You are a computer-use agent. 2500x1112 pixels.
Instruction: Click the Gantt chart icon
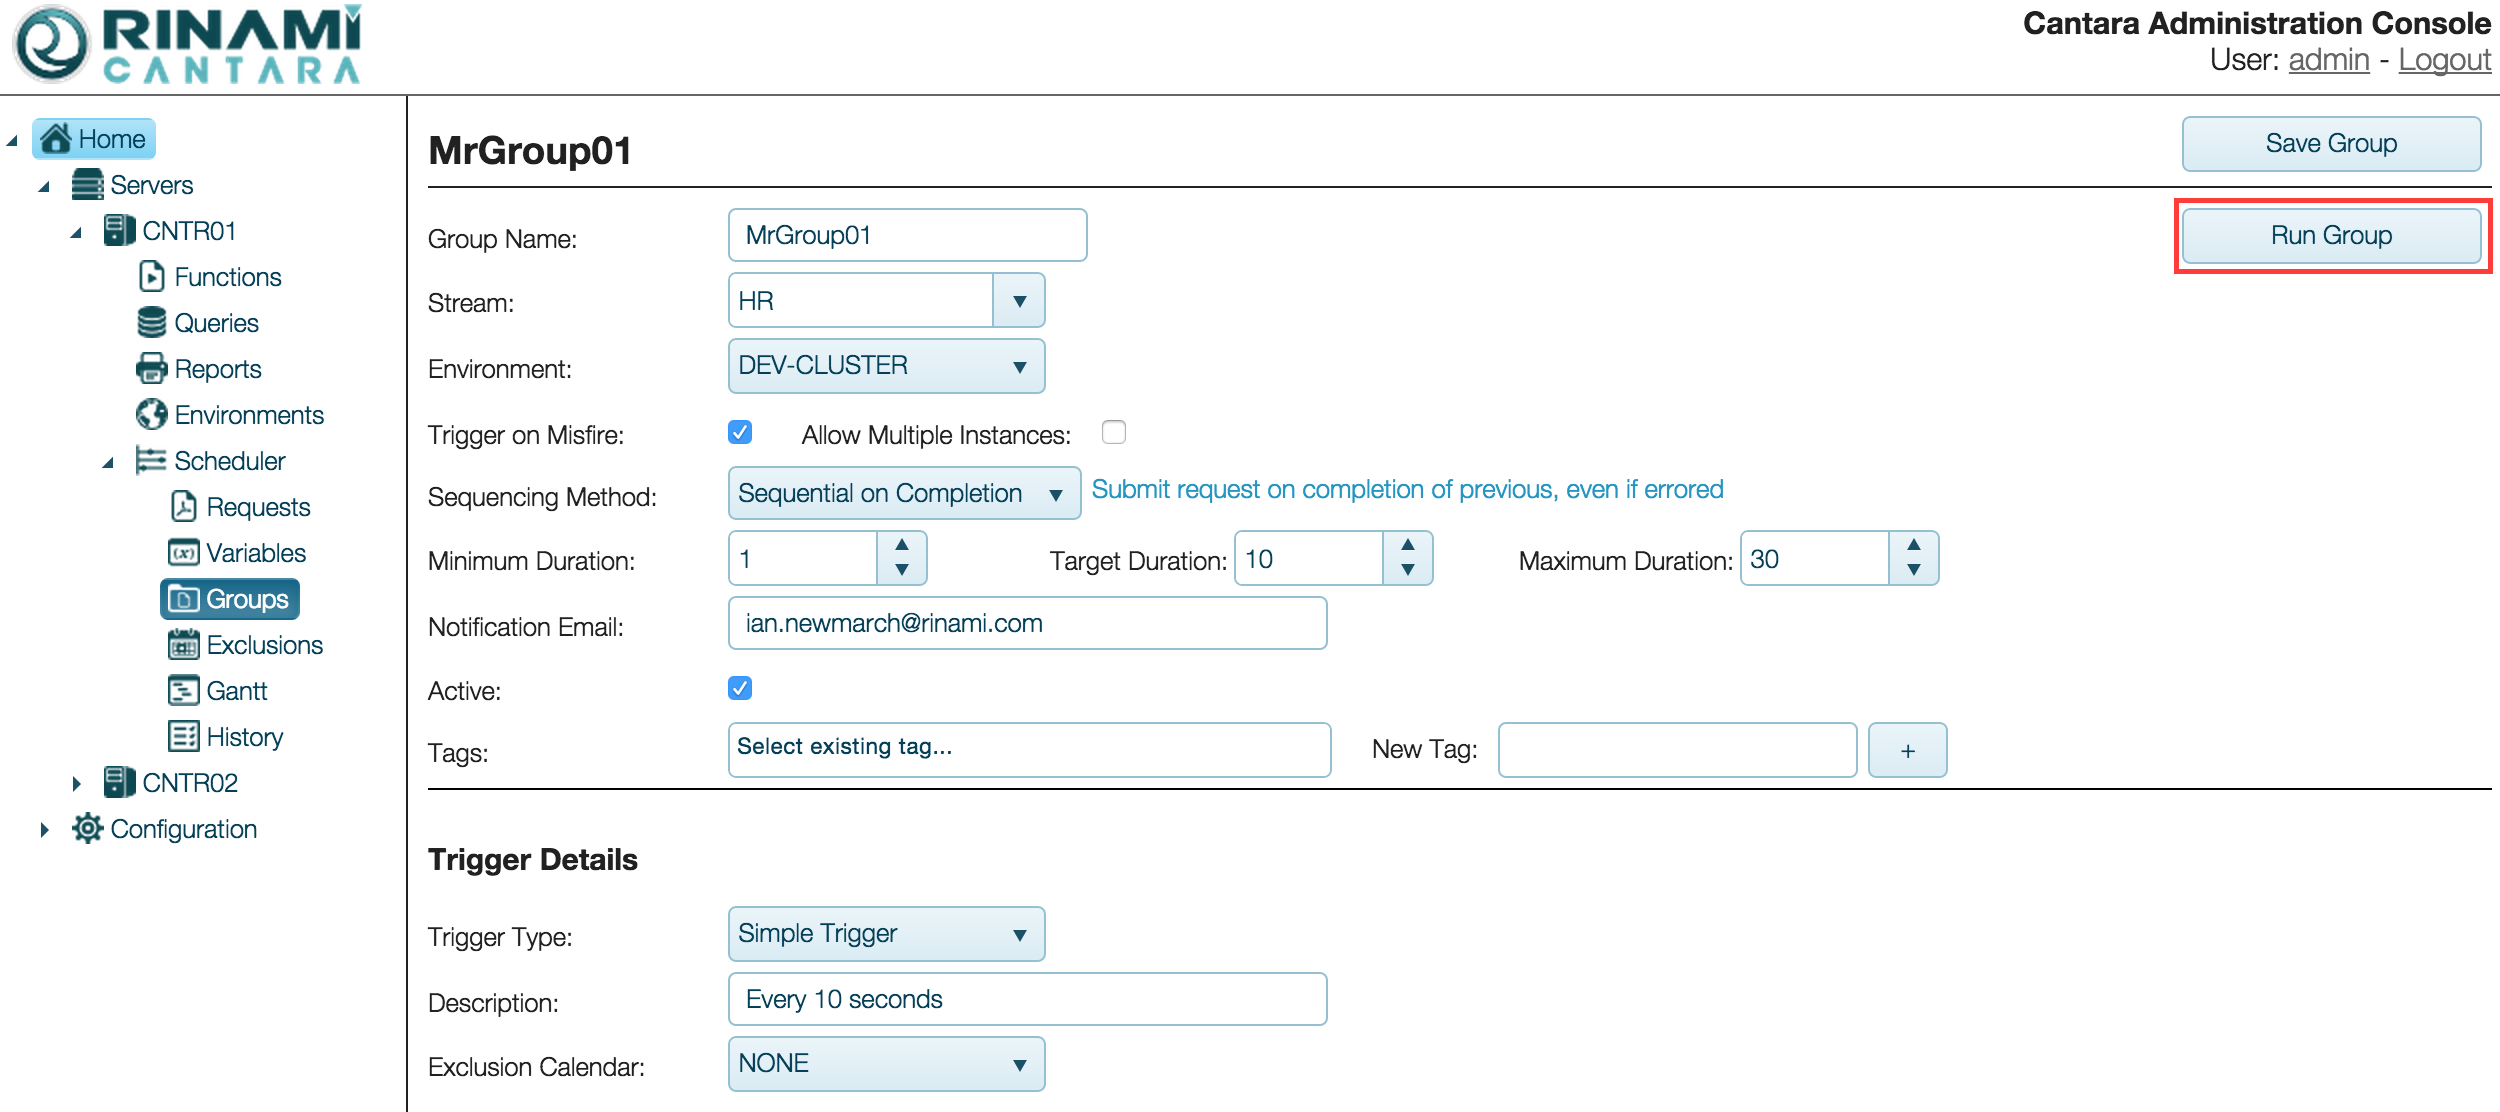point(183,691)
